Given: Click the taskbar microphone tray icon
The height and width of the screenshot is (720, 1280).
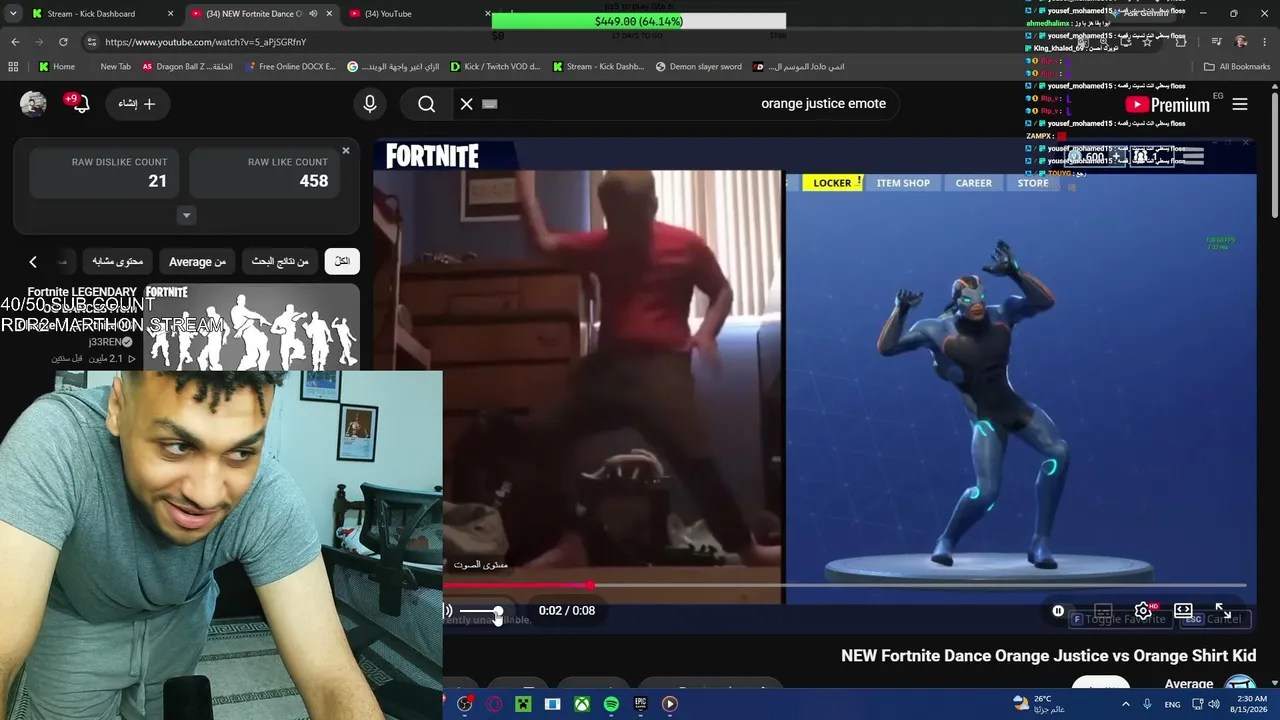Looking at the screenshot, I should pyautogui.click(x=1147, y=704).
